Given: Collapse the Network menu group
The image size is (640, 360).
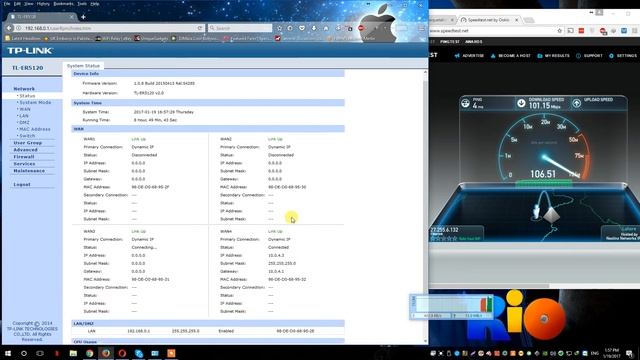Looking at the screenshot, I should tap(24, 89).
